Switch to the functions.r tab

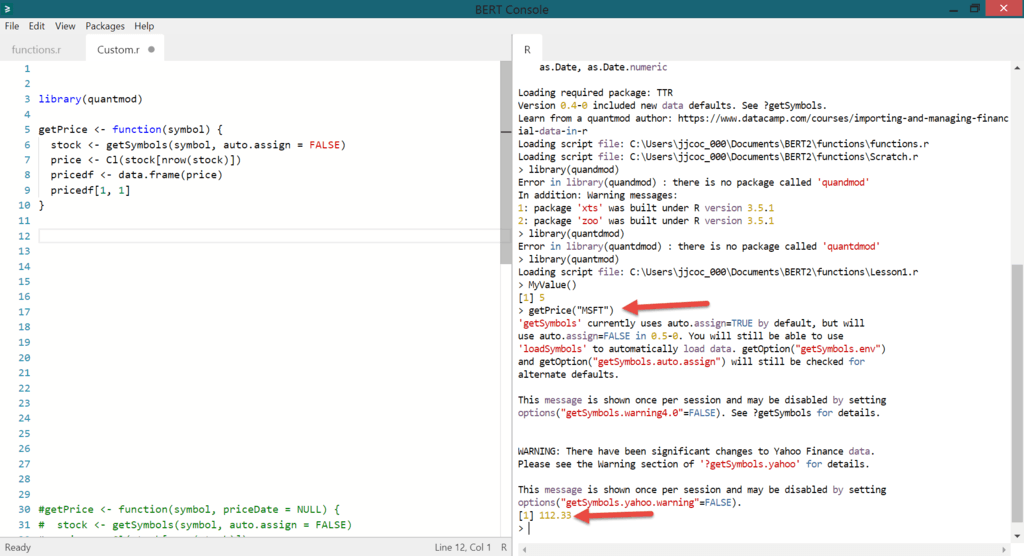[x=37, y=50]
